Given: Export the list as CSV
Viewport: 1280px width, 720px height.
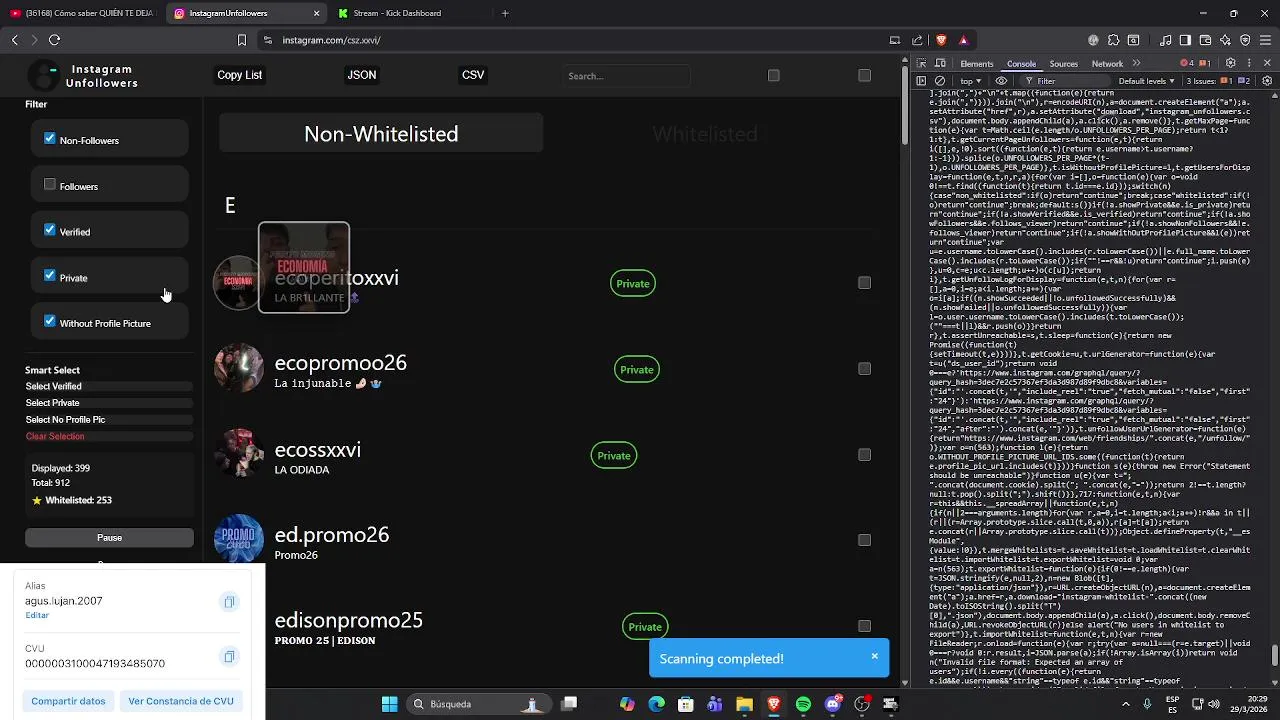Looking at the screenshot, I should point(473,75).
